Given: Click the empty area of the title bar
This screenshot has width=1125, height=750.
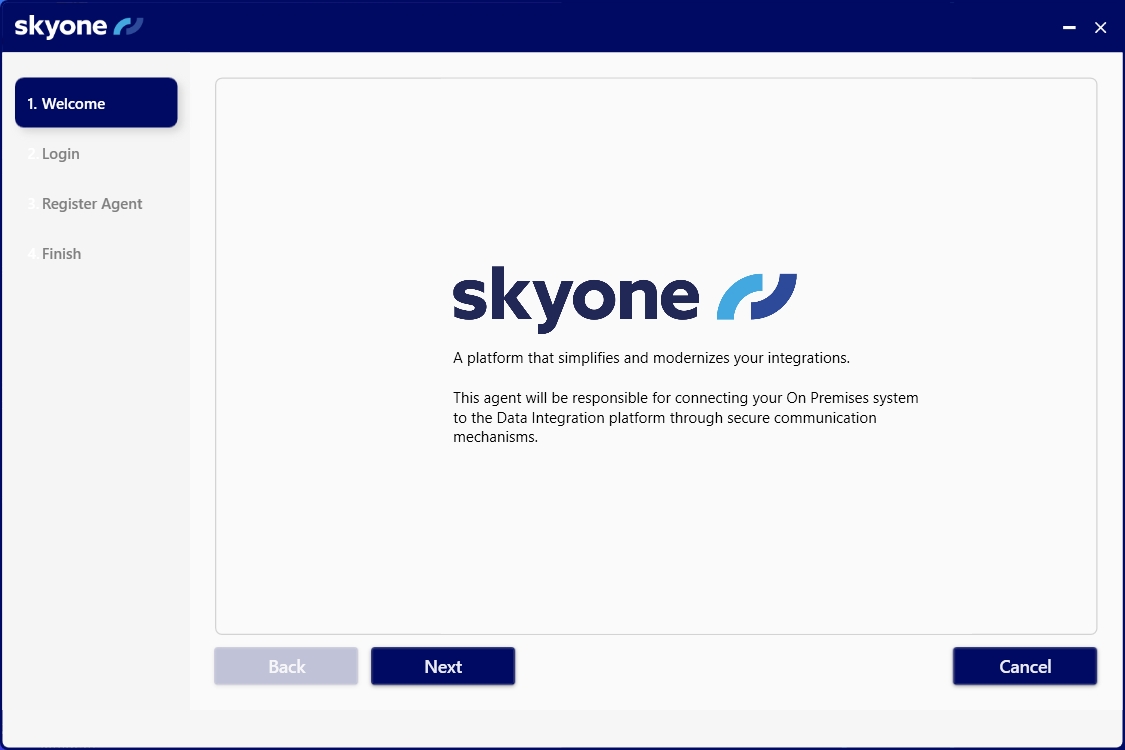Looking at the screenshot, I should 600,27.
